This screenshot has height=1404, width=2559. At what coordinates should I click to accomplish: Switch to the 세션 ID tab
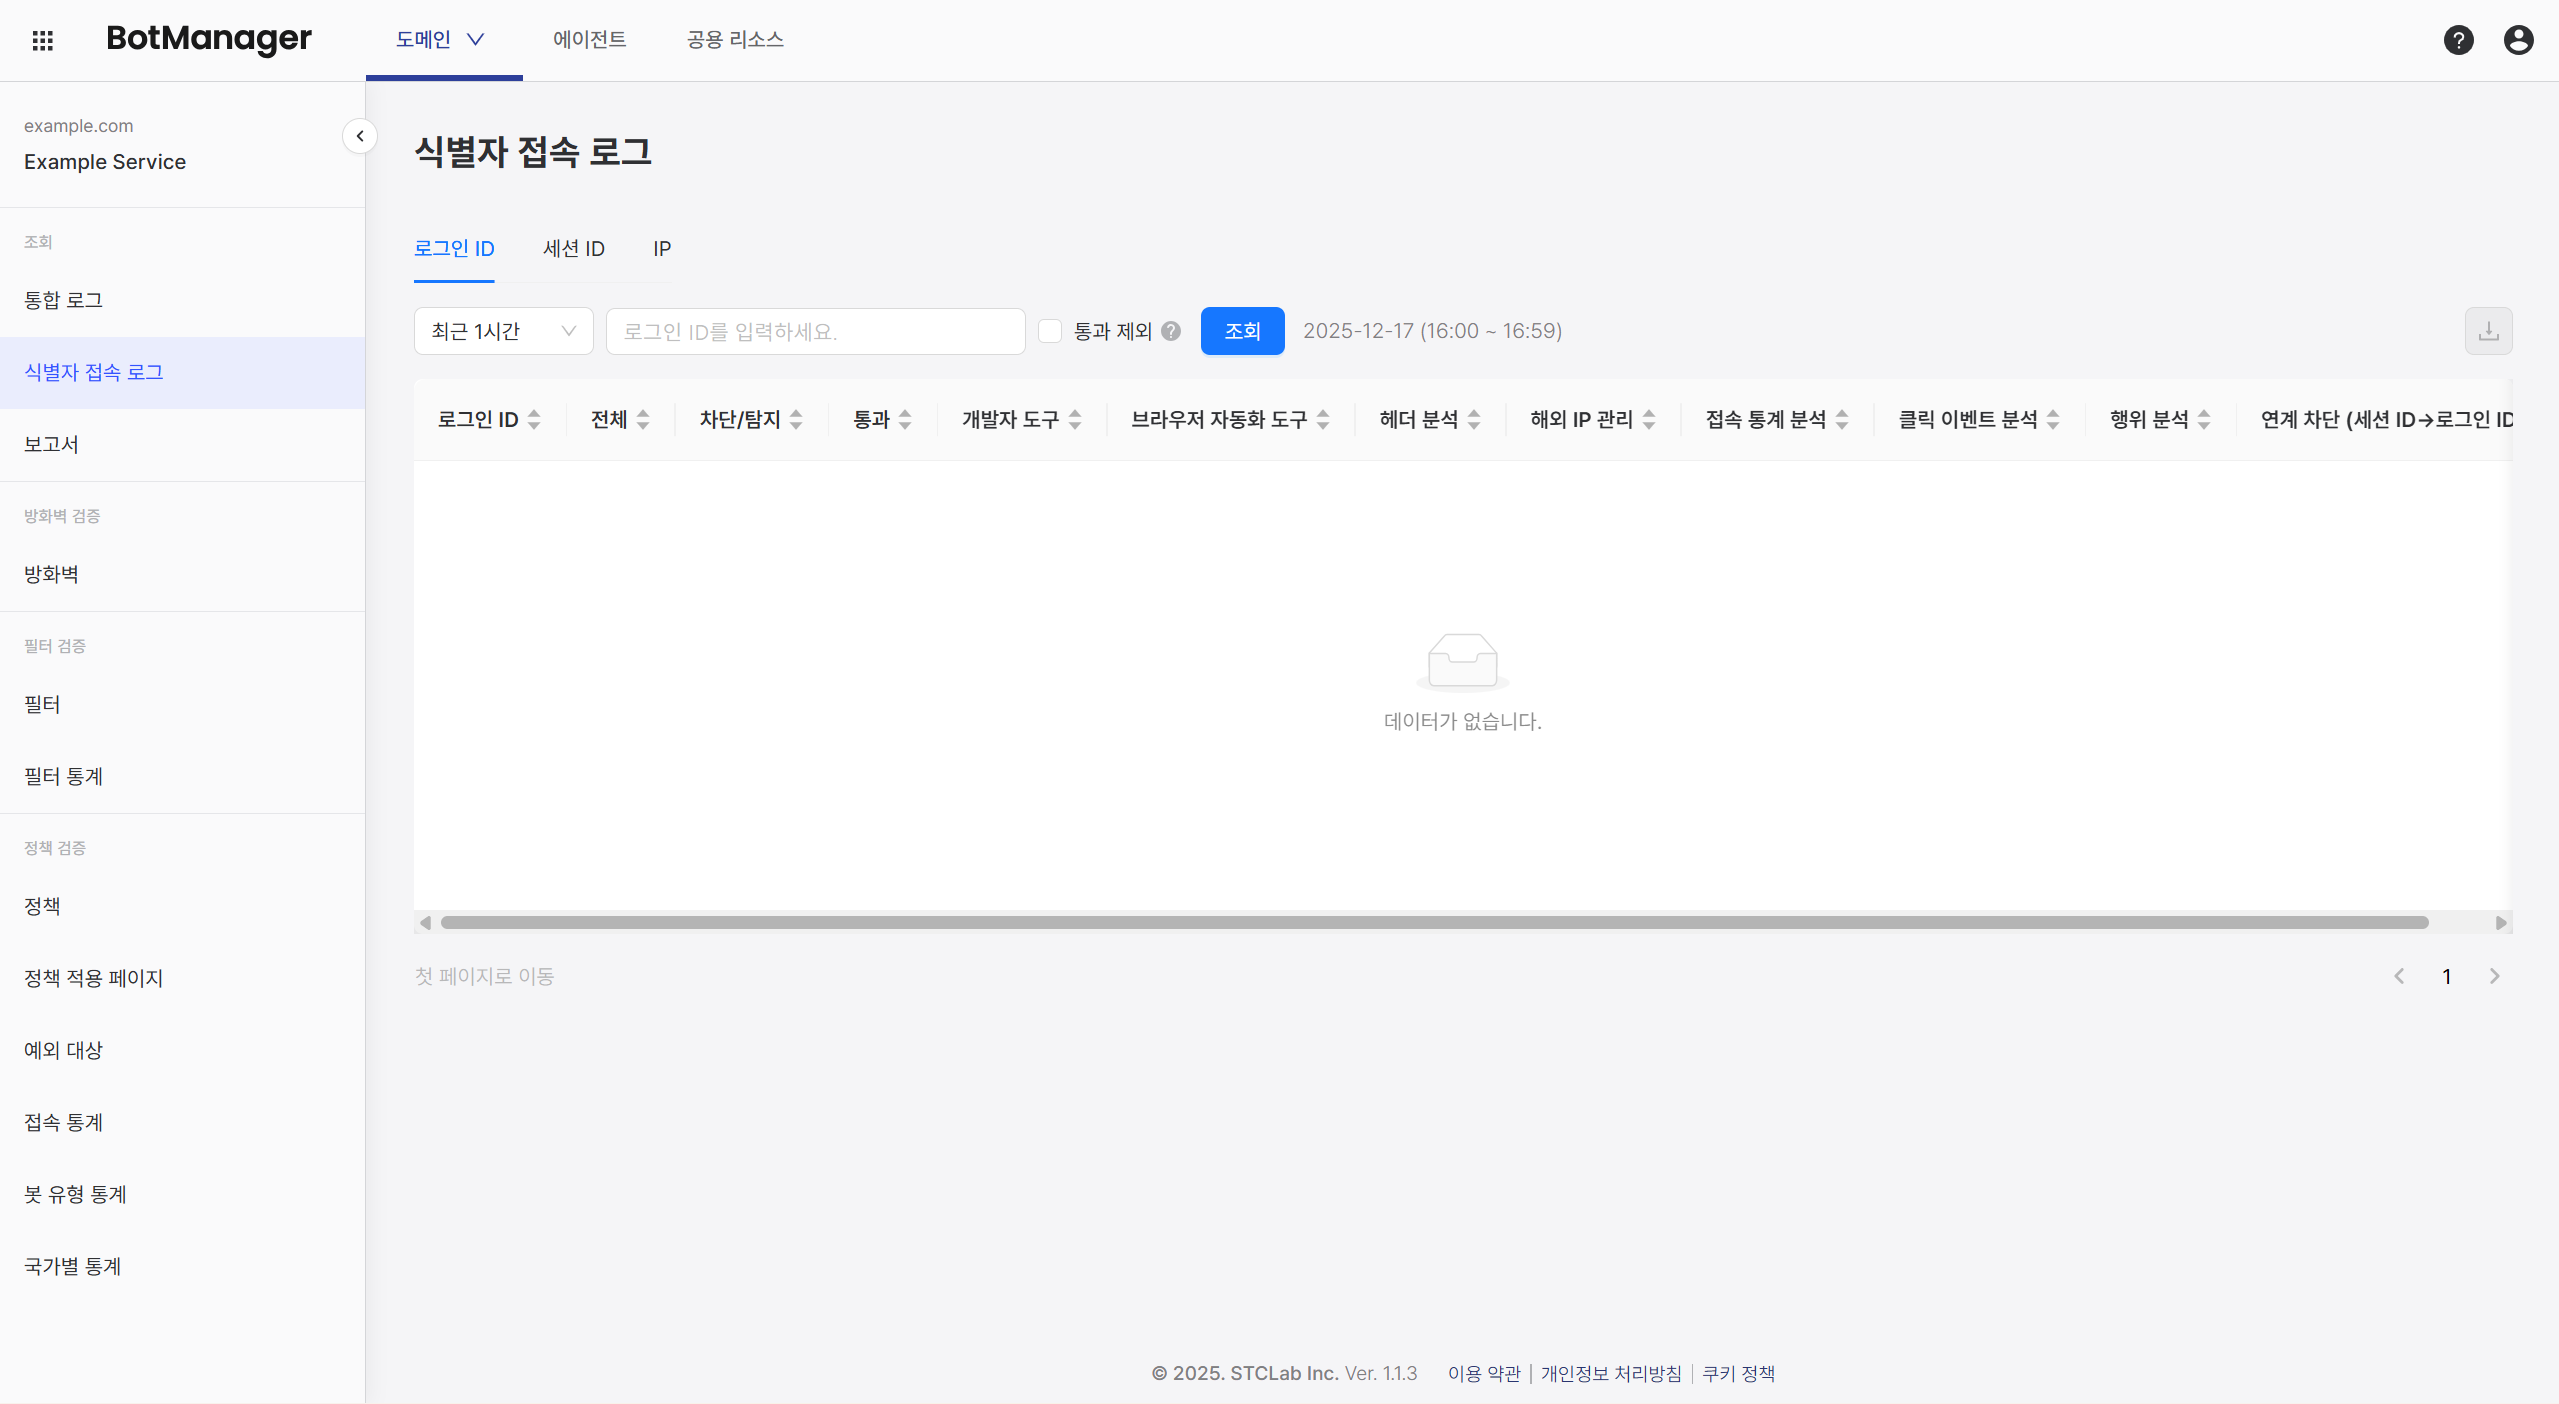[573, 249]
